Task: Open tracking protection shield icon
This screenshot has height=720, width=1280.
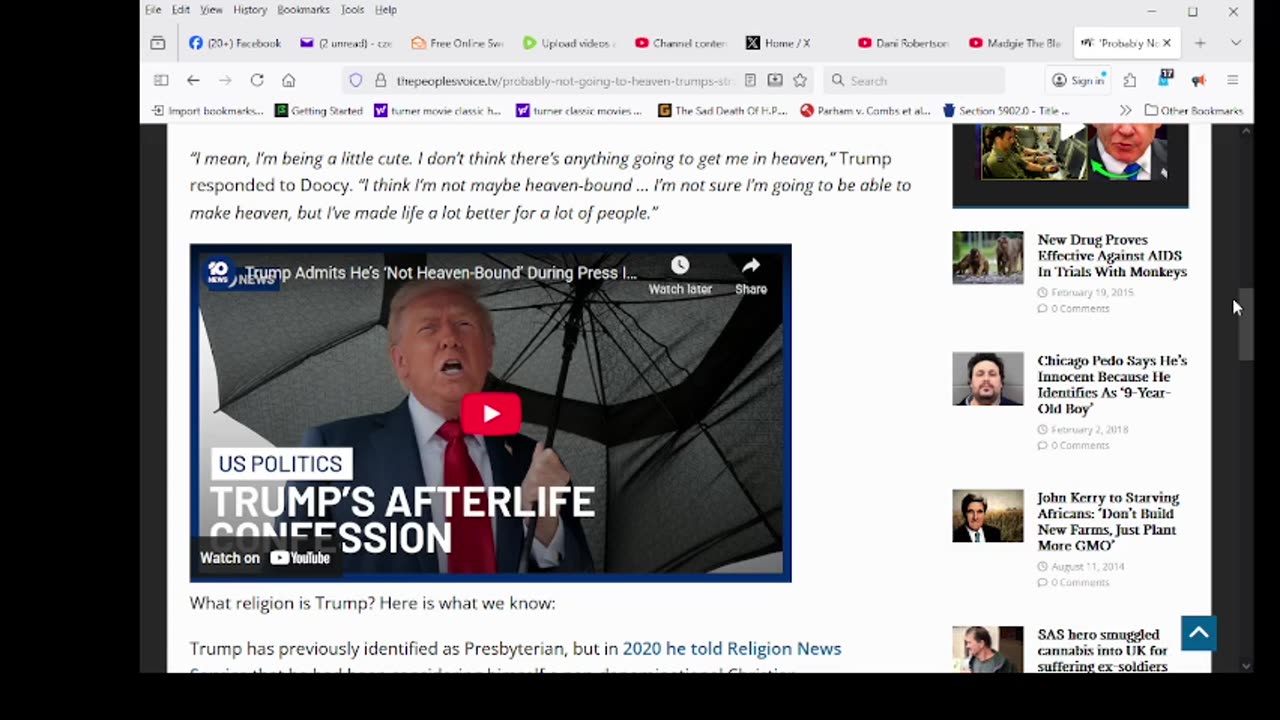Action: pos(355,80)
